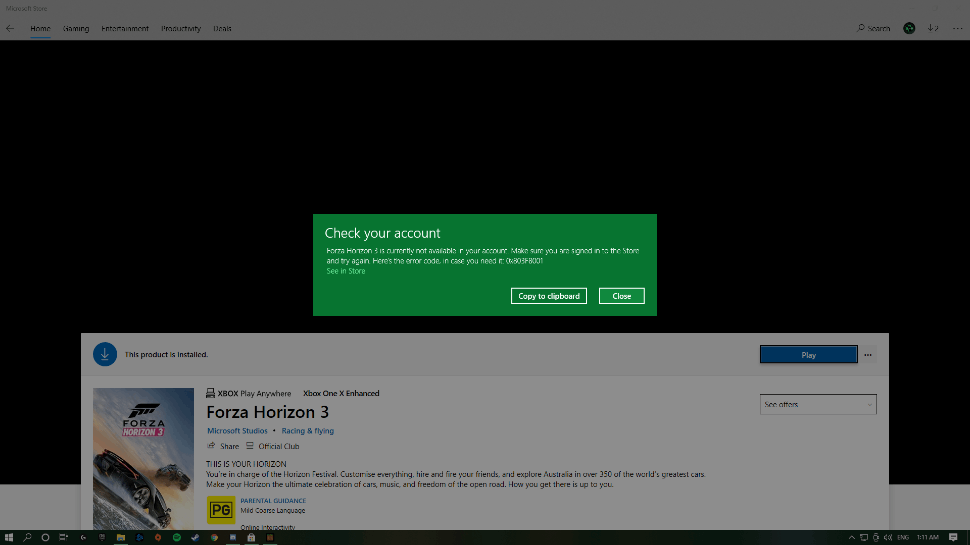
Task: Open Spotify from the taskbar
Action: click(x=177, y=538)
